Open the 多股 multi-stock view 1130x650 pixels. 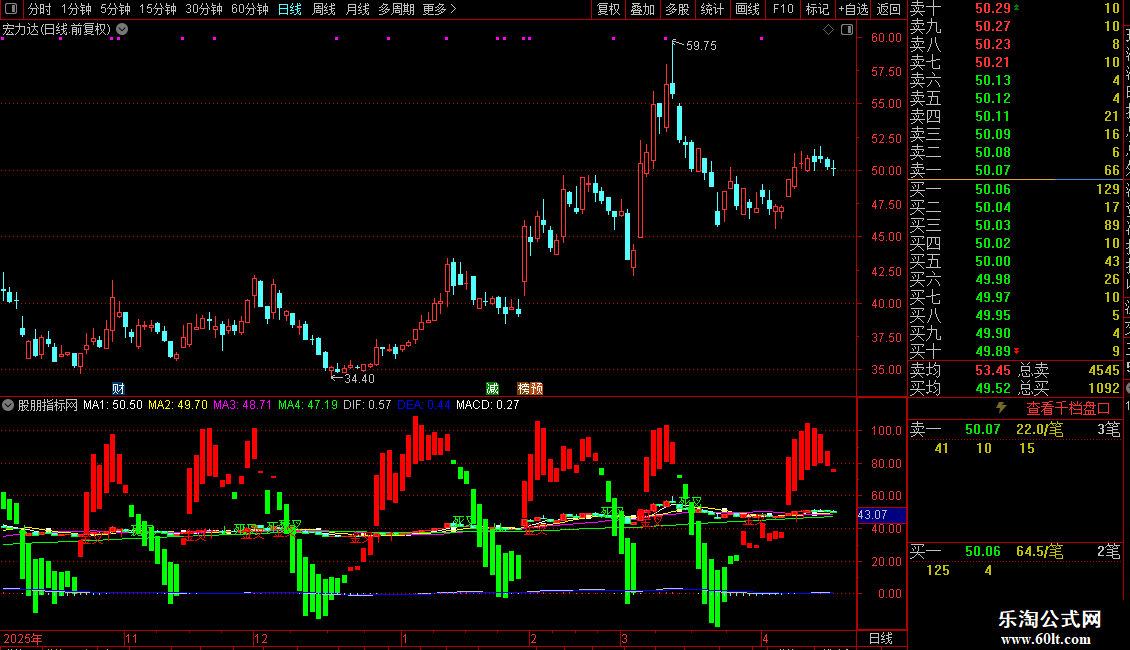[x=677, y=9]
